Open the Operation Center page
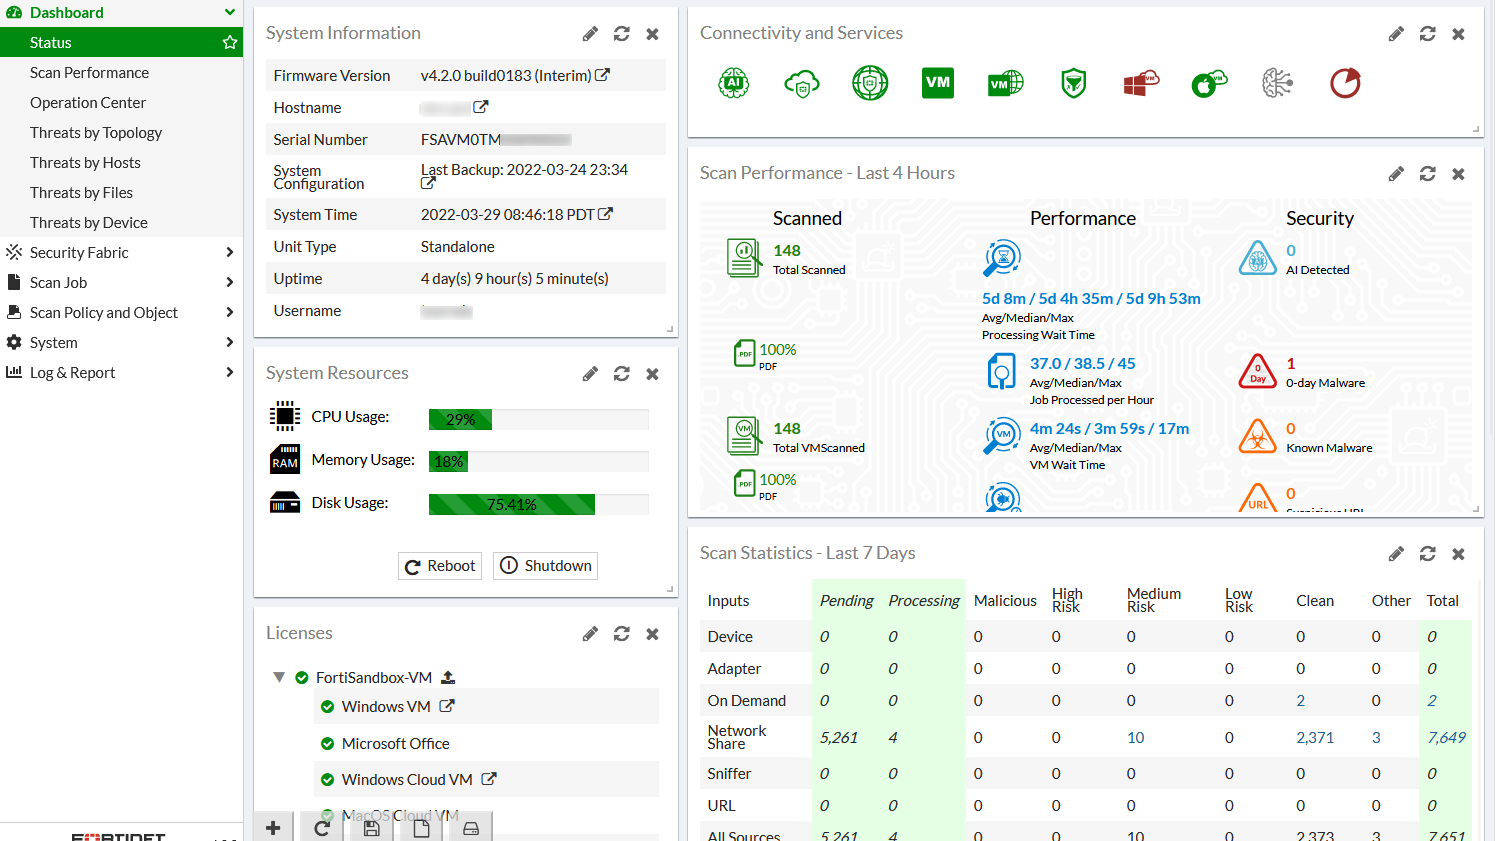The image size is (1495, 841). pos(88,102)
